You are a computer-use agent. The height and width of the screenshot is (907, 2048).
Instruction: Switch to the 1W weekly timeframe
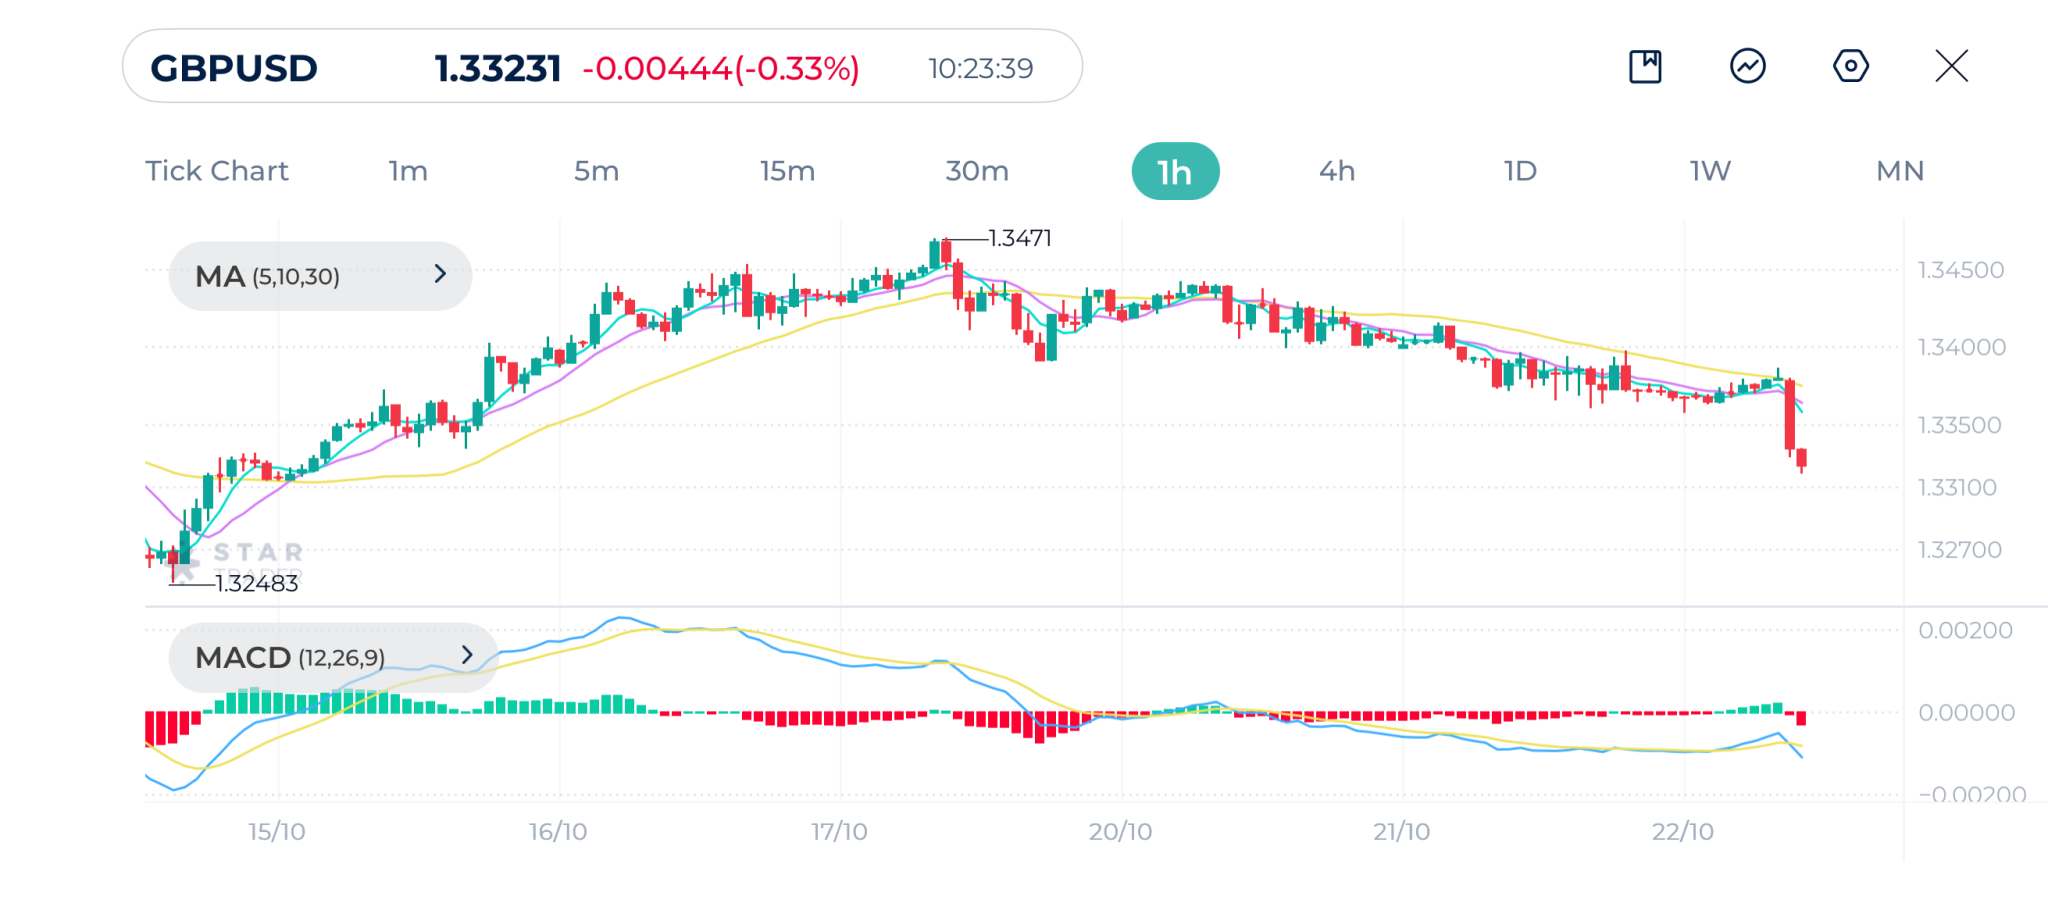coord(1710,171)
